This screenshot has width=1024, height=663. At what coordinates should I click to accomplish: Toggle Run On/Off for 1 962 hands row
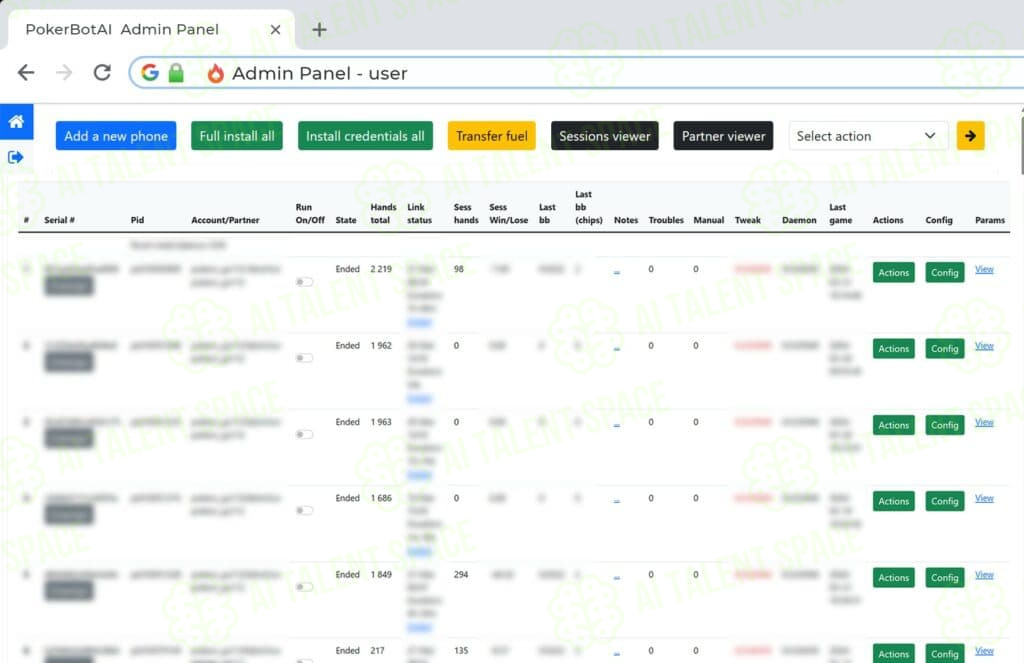point(304,358)
